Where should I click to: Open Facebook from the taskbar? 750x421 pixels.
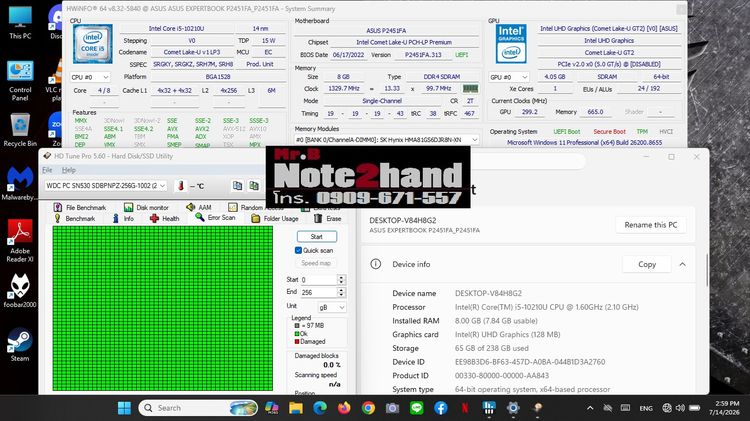point(441,408)
